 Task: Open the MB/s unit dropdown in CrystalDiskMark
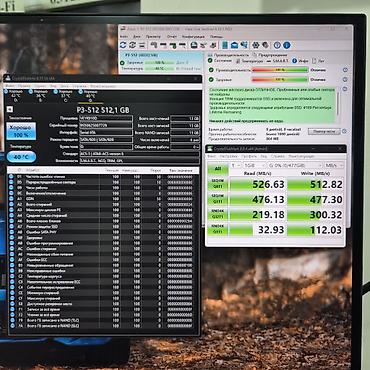pos(334,165)
